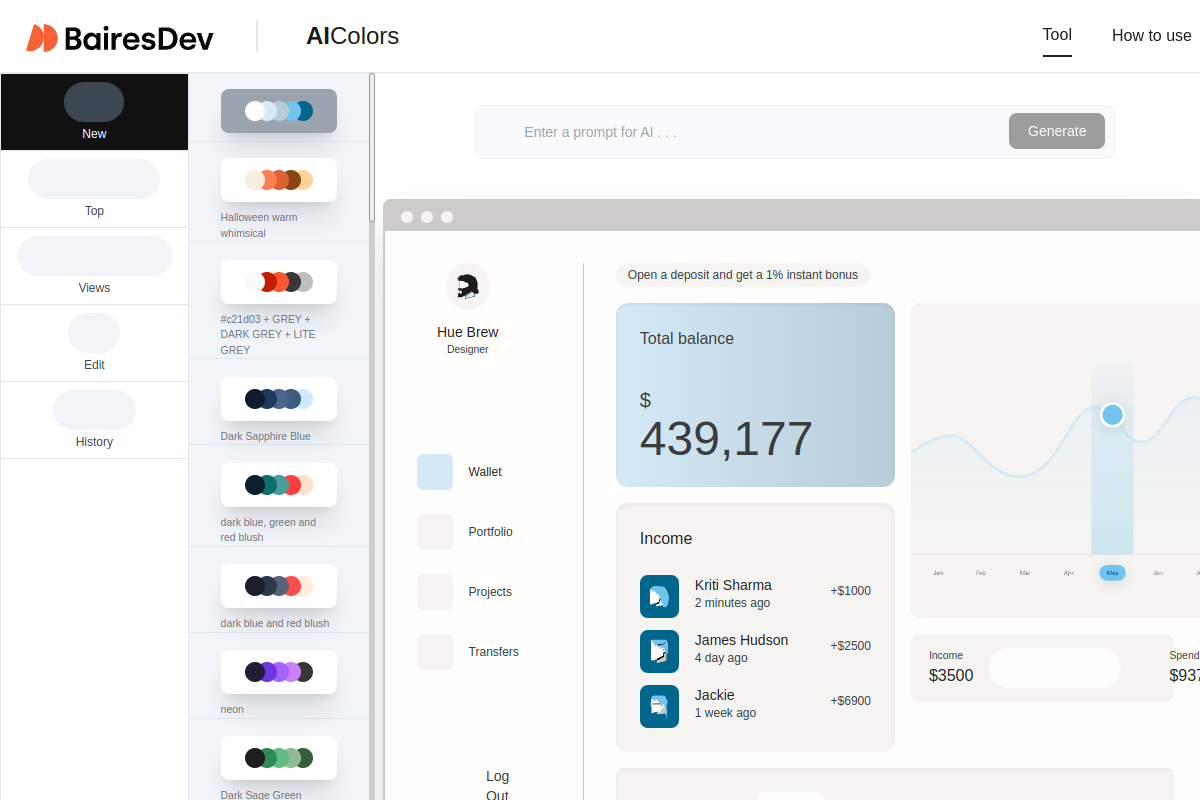Open the BairesDev logo link
Viewport: 1200px width, 800px height.
(x=120, y=37)
